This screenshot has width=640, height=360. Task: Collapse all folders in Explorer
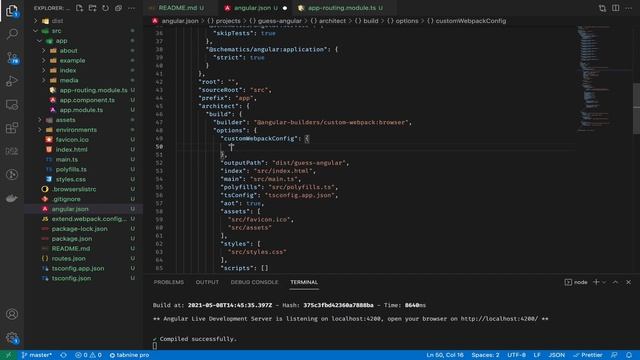click(x=118, y=8)
